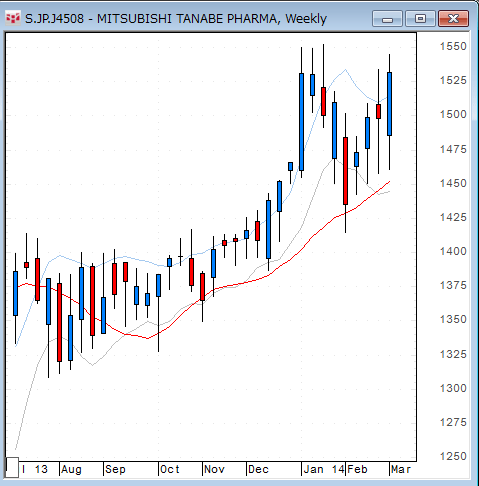Select the tall blue candle at start of January
Screen dimensions: 479x486
point(301,122)
